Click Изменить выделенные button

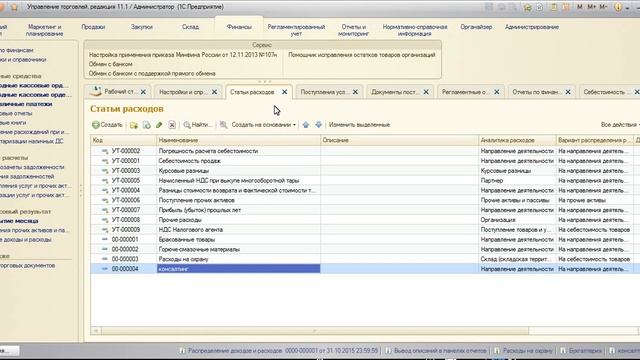[x=359, y=125]
